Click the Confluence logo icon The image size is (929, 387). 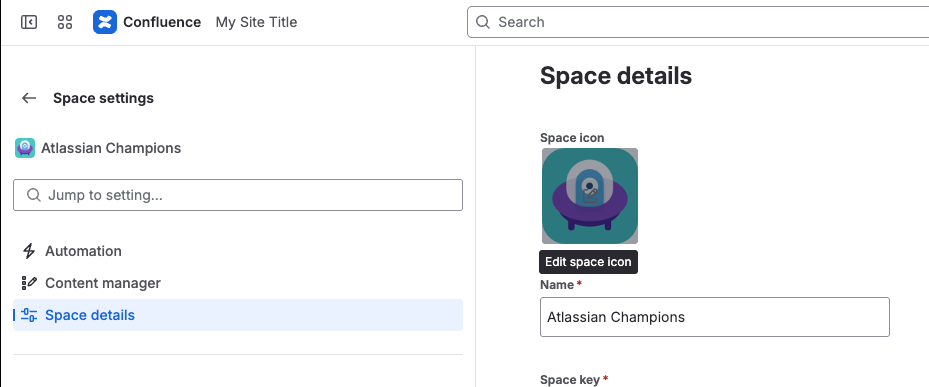(105, 23)
